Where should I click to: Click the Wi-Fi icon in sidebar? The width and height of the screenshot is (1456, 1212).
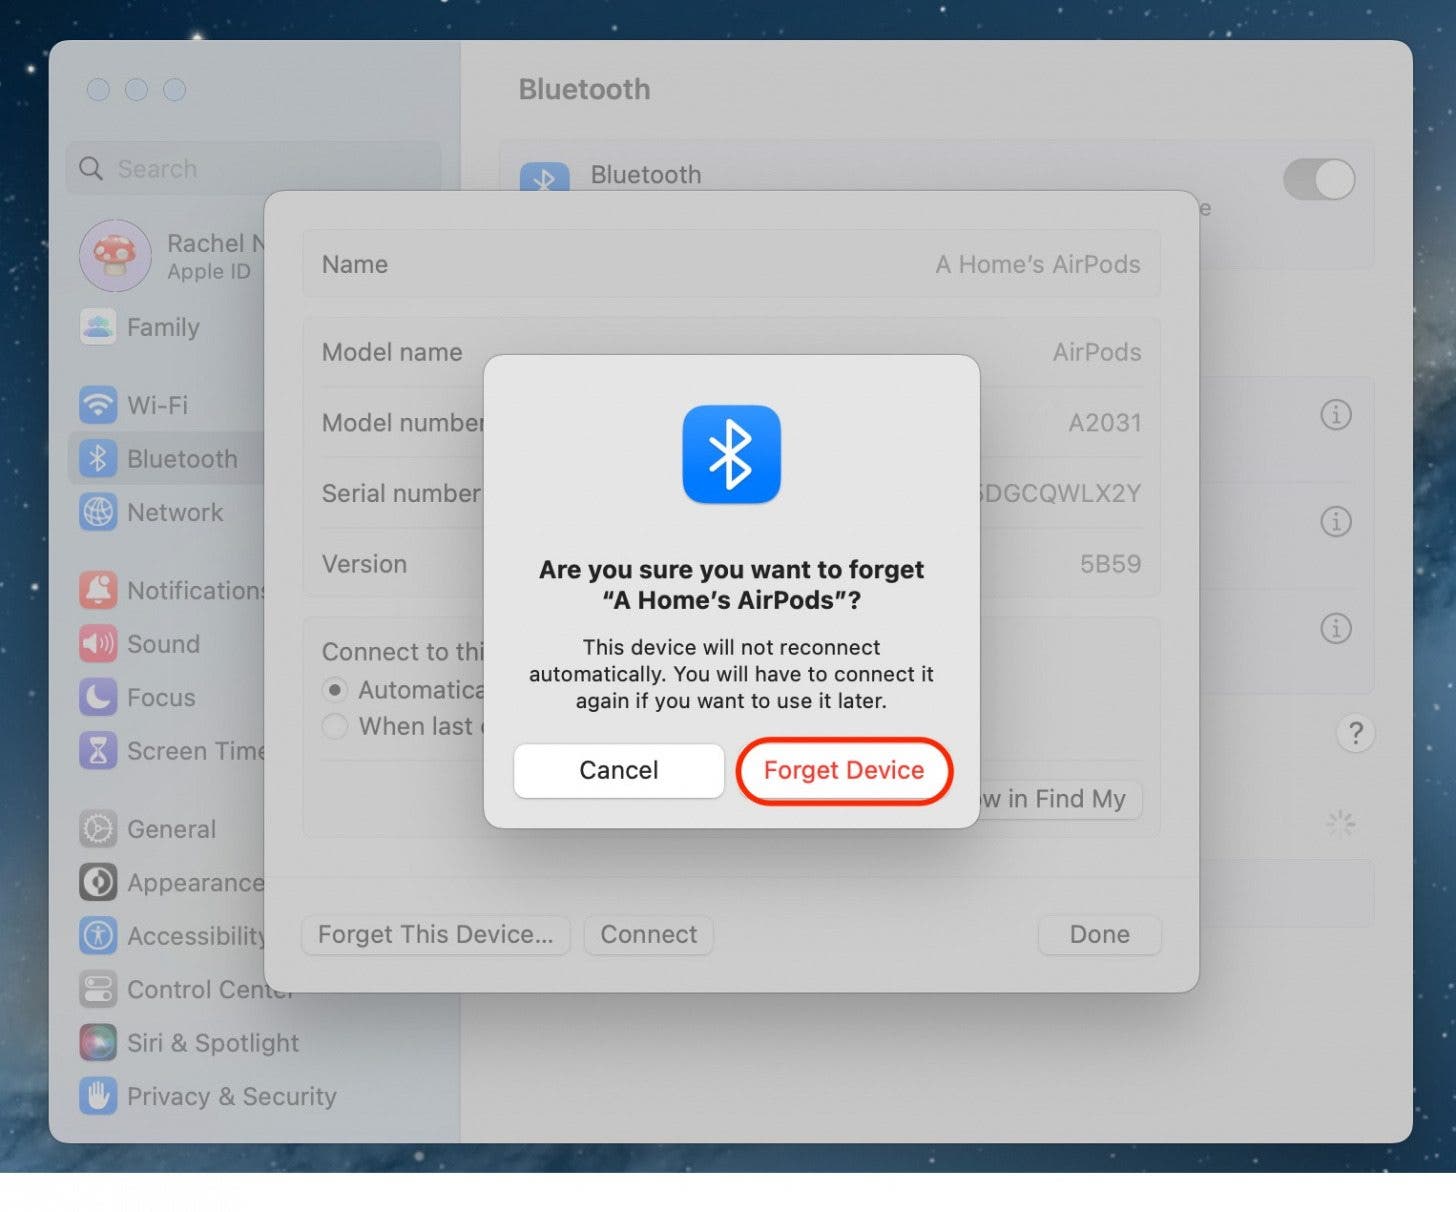pos(98,405)
